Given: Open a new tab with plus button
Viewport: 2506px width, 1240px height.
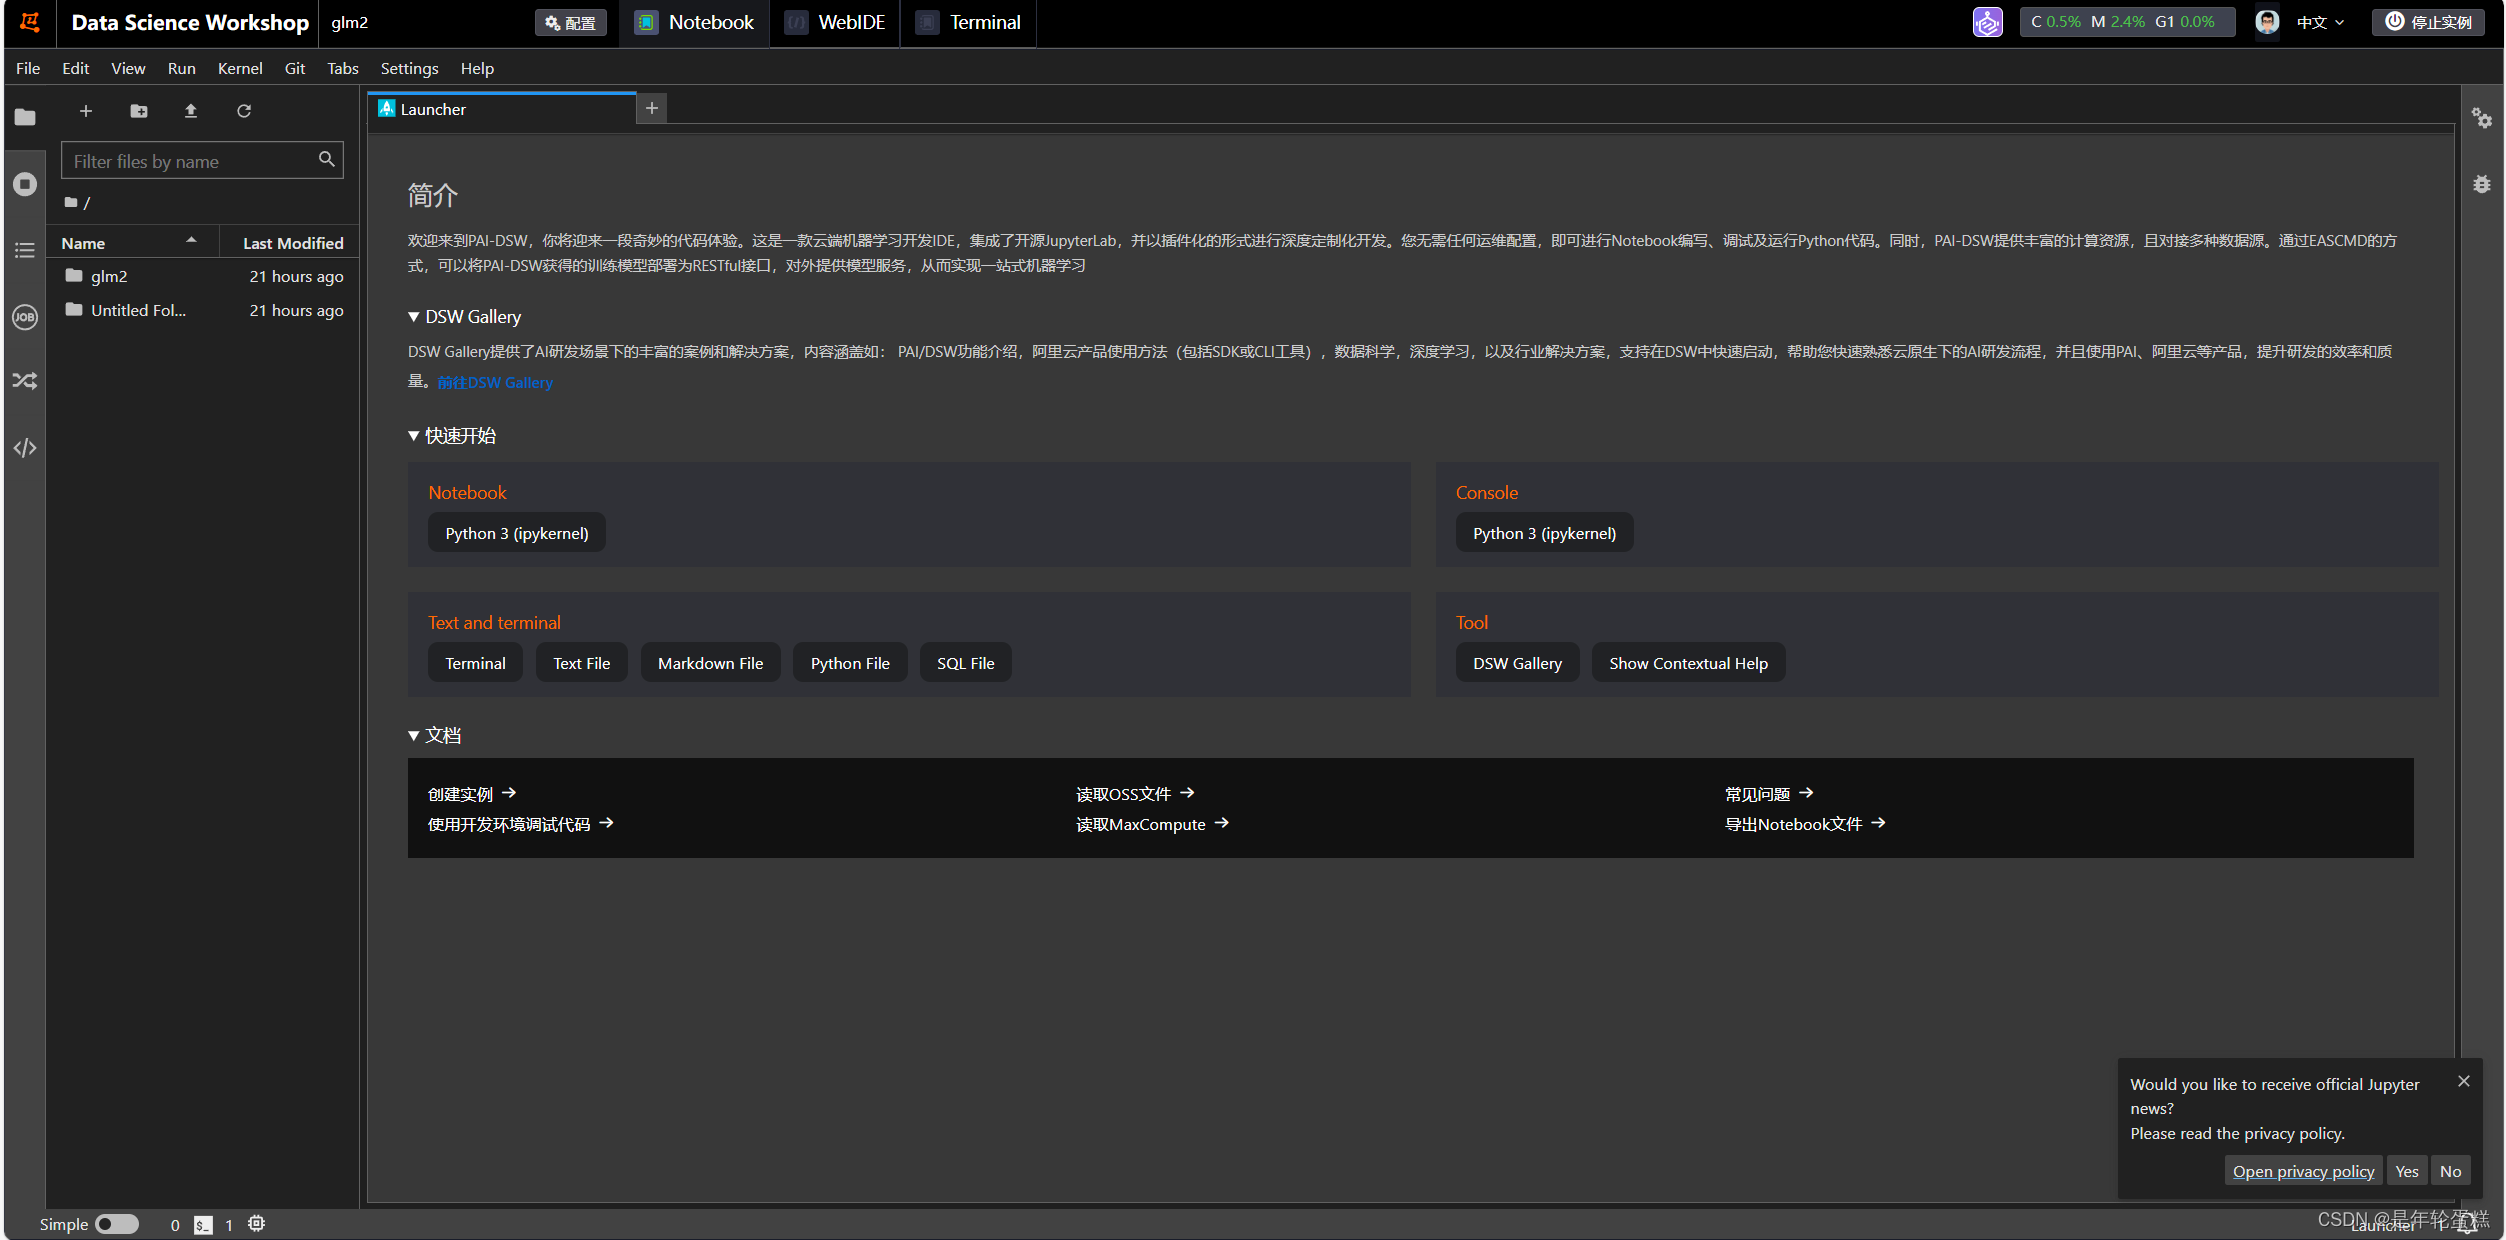Looking at the screenshot, I should click(652, 108).
